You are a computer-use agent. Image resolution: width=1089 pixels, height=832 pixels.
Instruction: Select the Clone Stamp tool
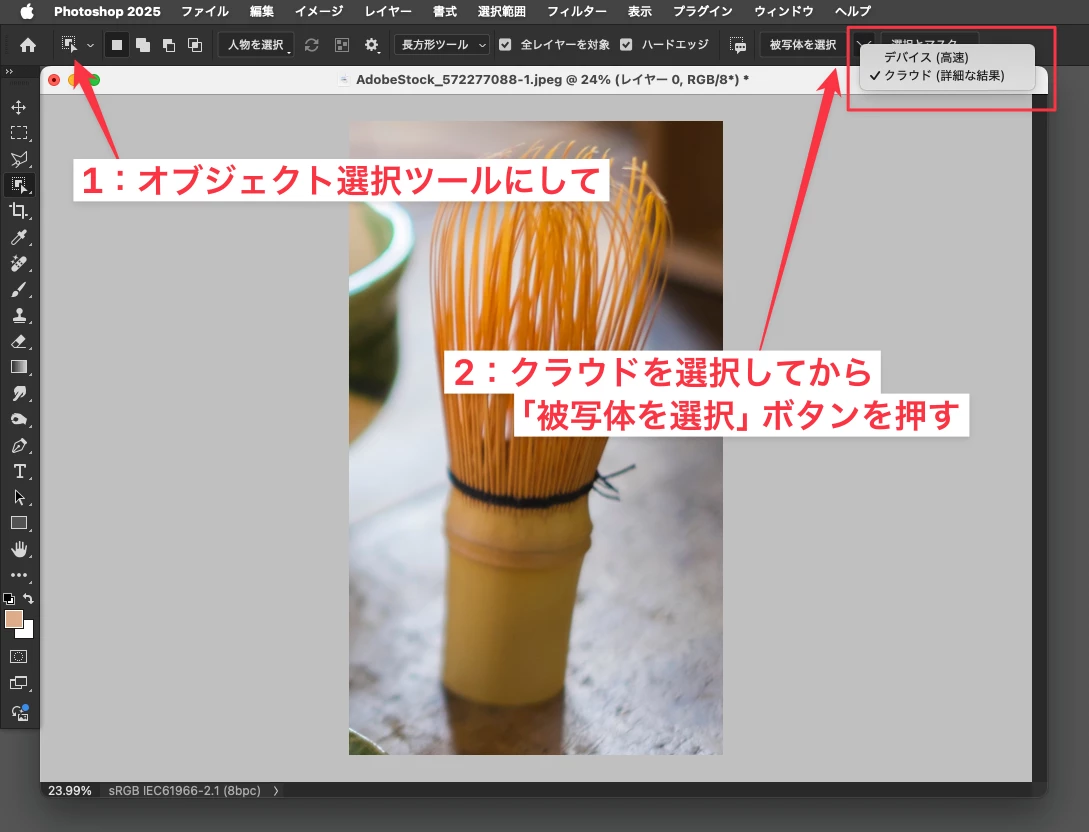19,315
